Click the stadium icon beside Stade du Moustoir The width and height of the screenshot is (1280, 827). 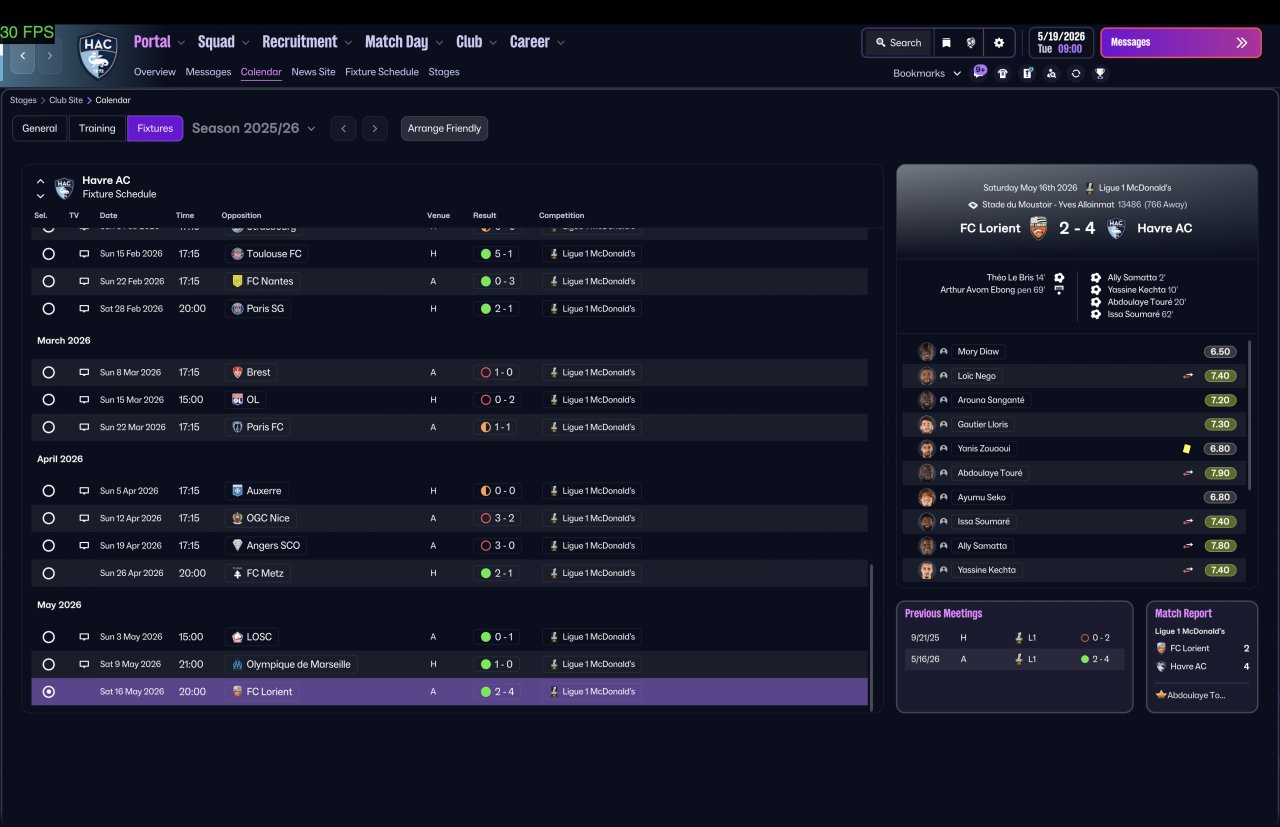(973, 205)
